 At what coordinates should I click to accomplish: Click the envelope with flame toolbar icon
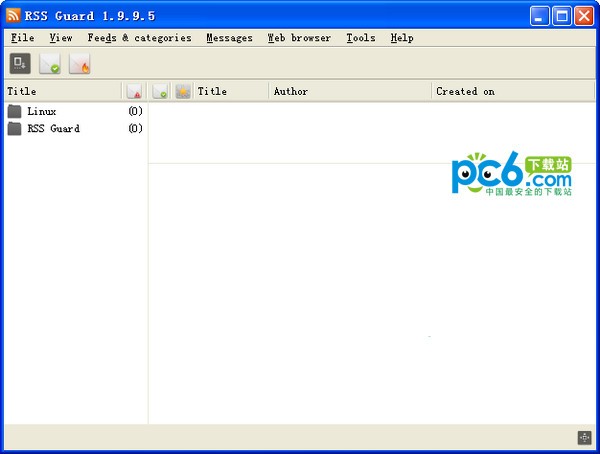pyautogui.click(x=80, y=63)
